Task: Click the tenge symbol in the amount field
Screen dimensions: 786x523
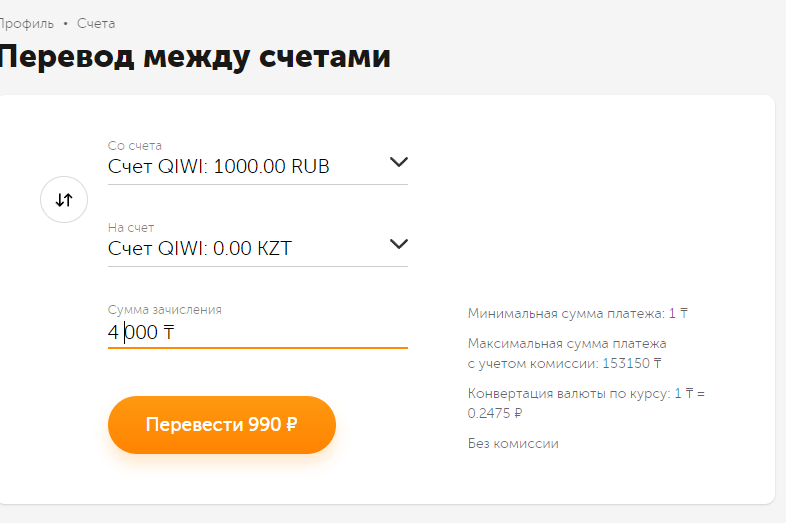Action: coord(169,332)
